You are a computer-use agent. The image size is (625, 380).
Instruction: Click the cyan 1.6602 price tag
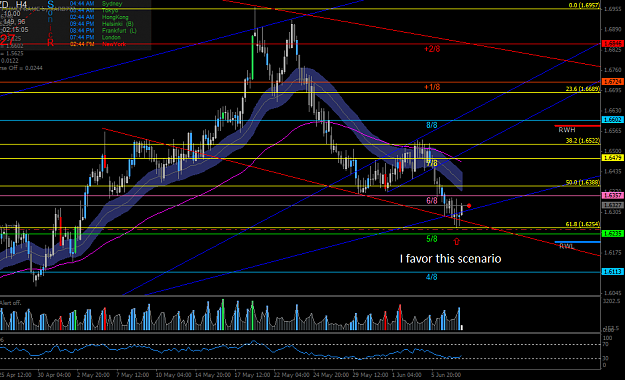pyautogui.click(x=613, y=120)
